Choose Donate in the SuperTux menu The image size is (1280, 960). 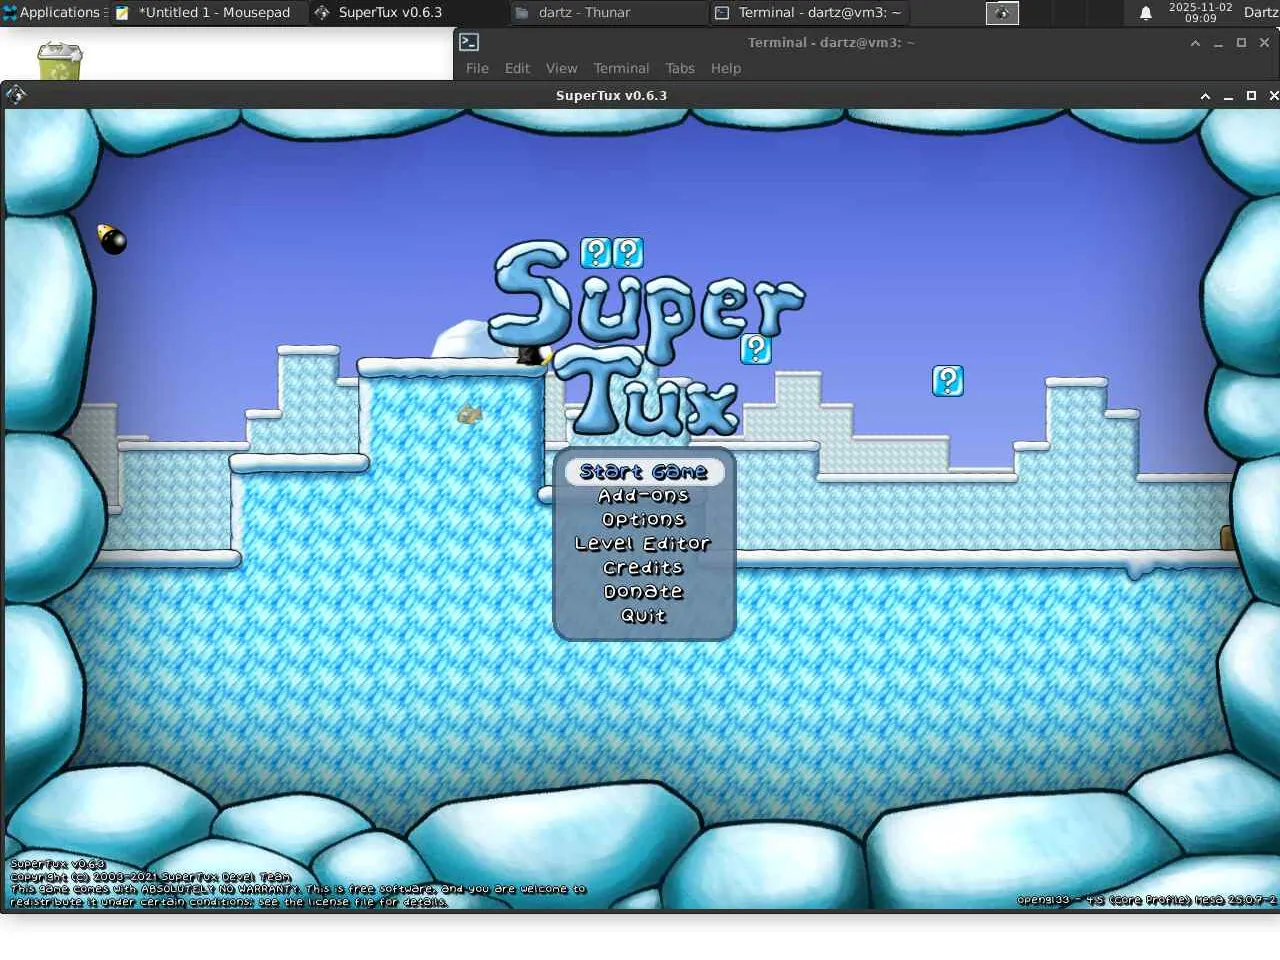(x=644, y=592)
